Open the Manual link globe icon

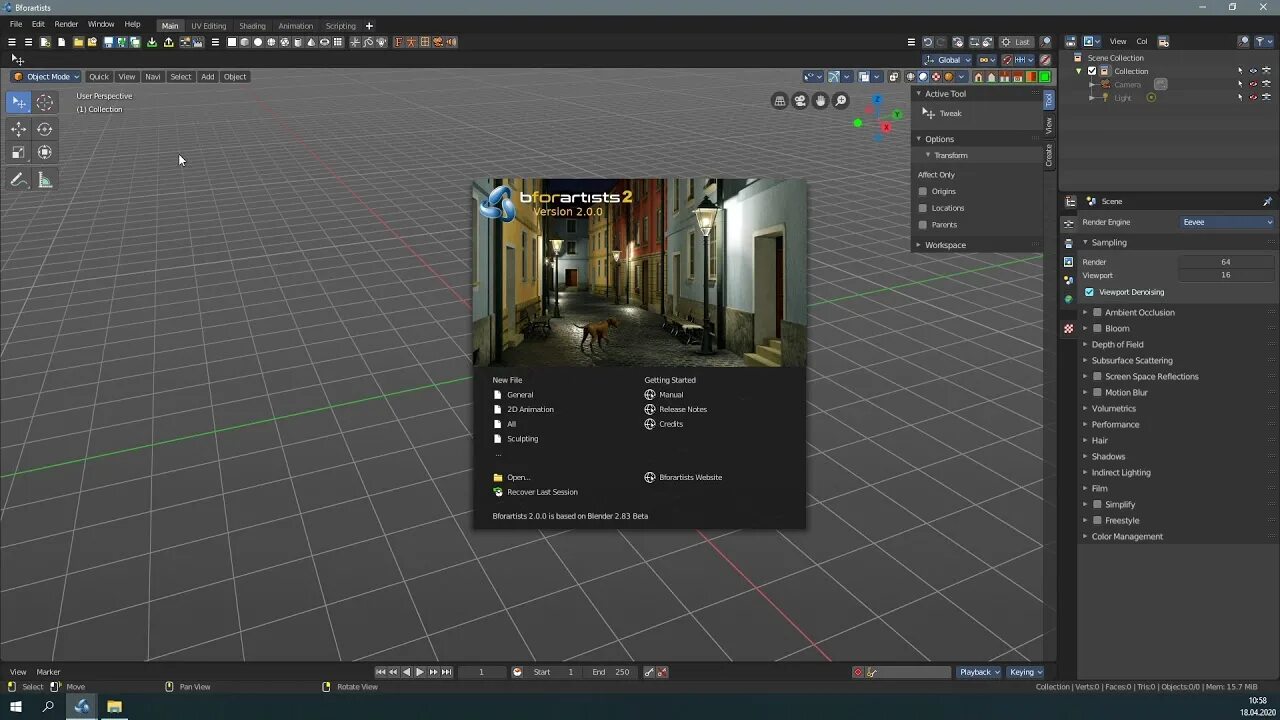[x=650, y=395]
